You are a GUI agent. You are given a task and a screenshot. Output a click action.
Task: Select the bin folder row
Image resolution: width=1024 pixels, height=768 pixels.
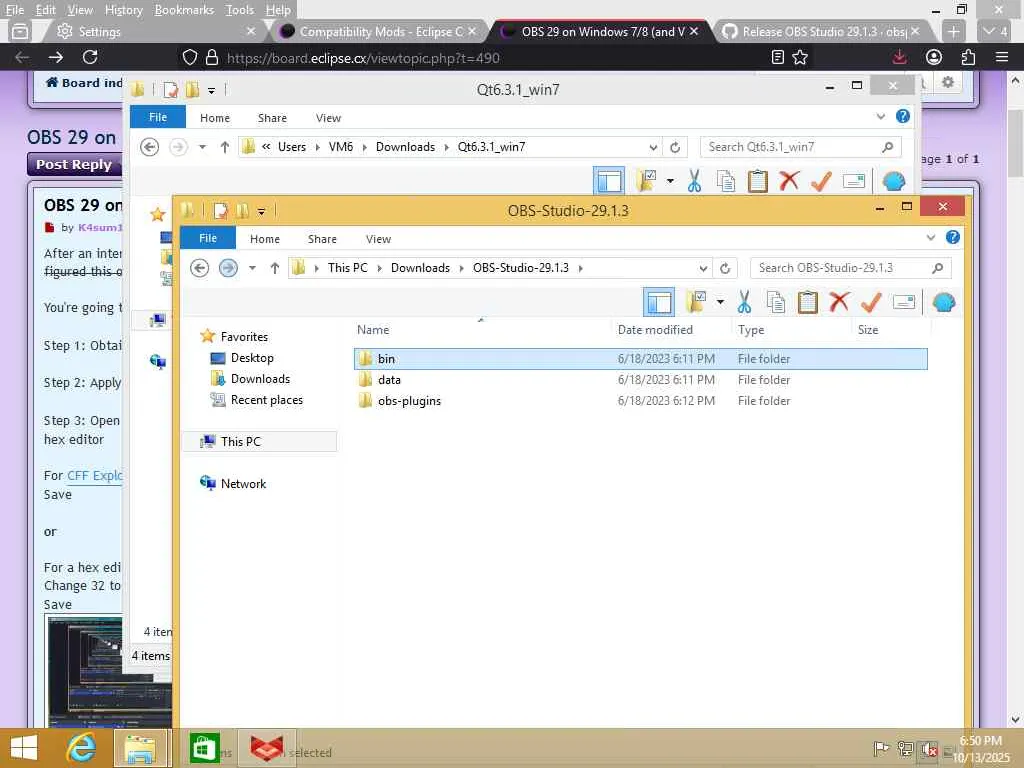point(641,359)
